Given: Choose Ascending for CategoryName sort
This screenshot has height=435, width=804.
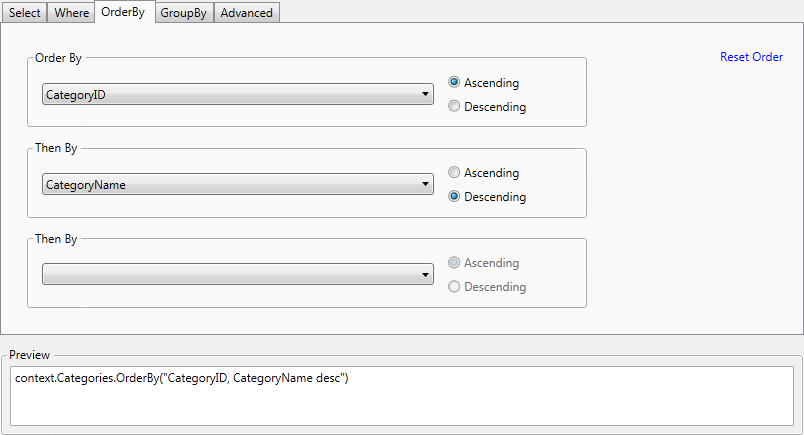Looking at the screenshot, I should [x=484, y=173].
